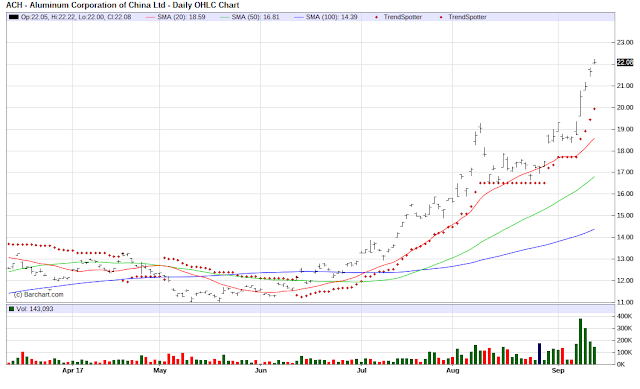Viewport: 640px width, 389px height.
Task: Click the 'Apr 17' date axis label
Action: click(73, 371)
